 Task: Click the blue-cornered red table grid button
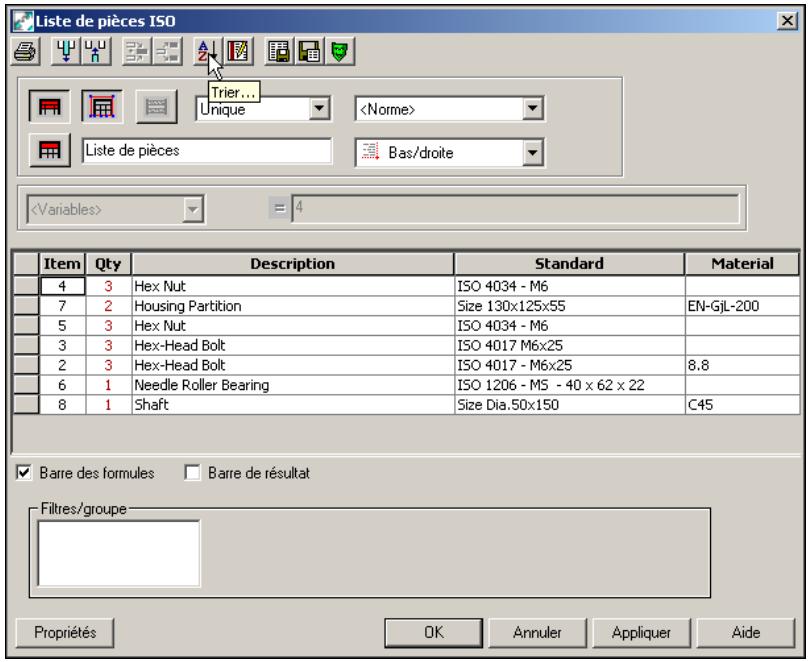tap(102, 107)
